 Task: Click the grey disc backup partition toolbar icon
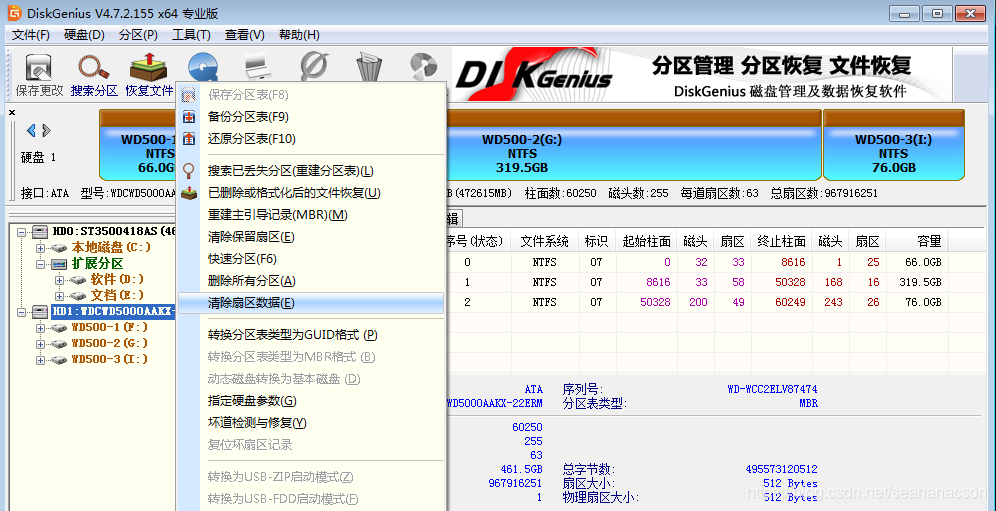click(423, 67)
